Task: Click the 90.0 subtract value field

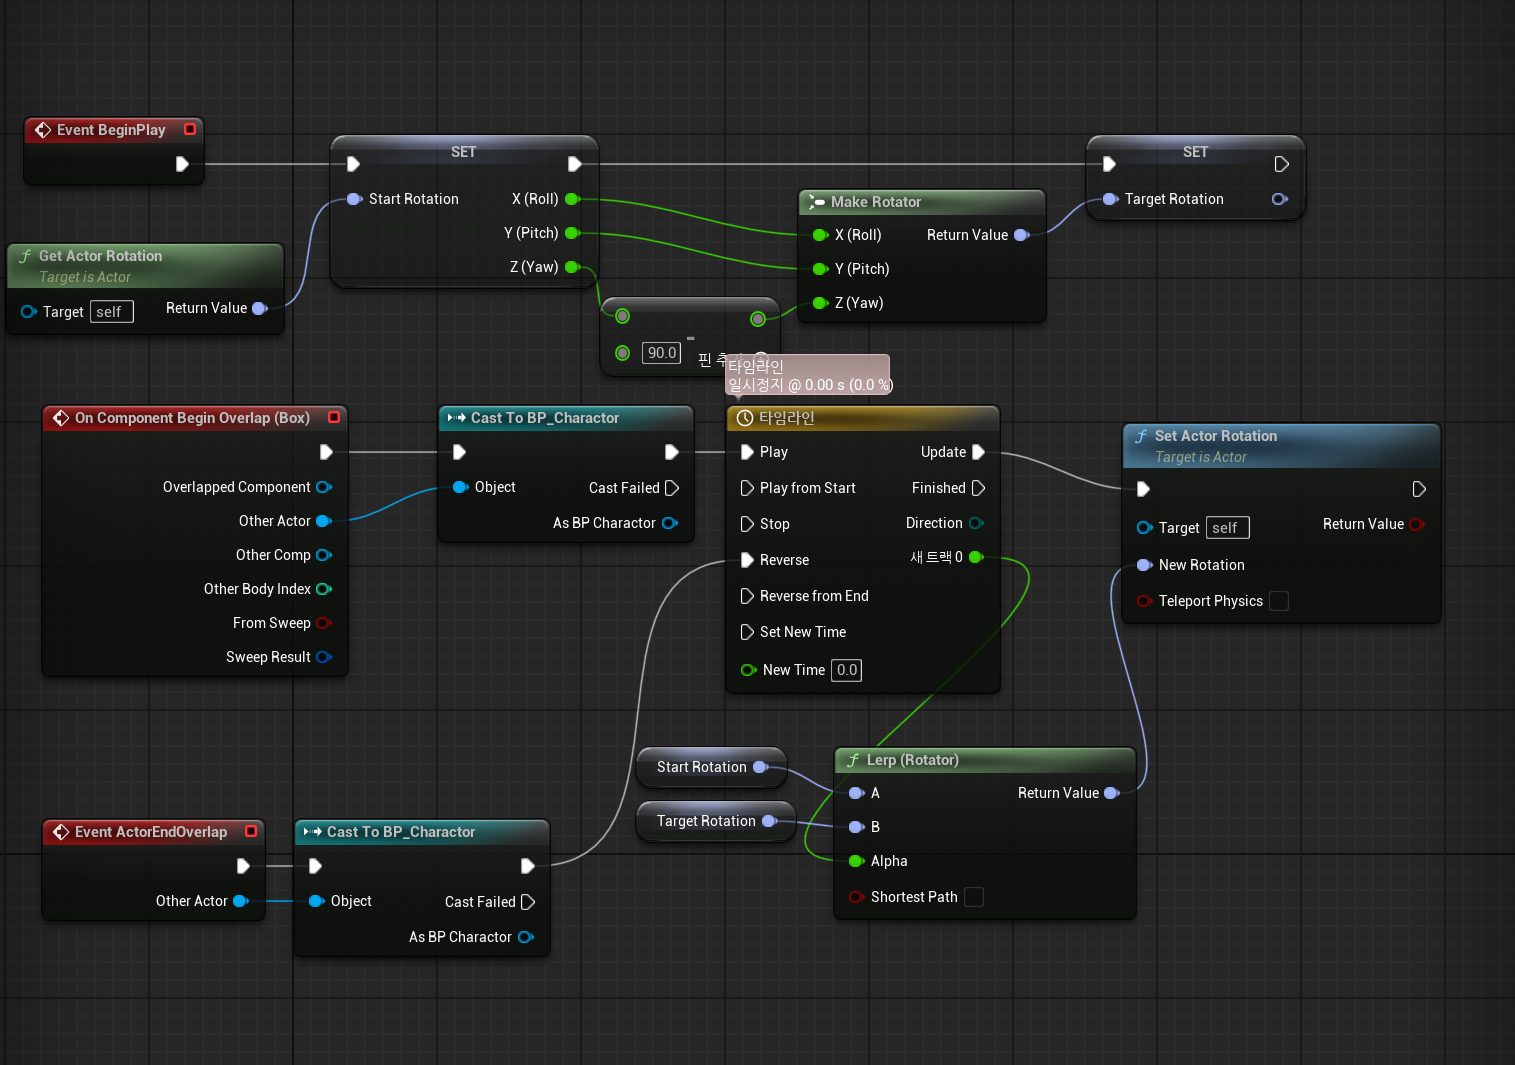Action: click(x=661, y=353)
